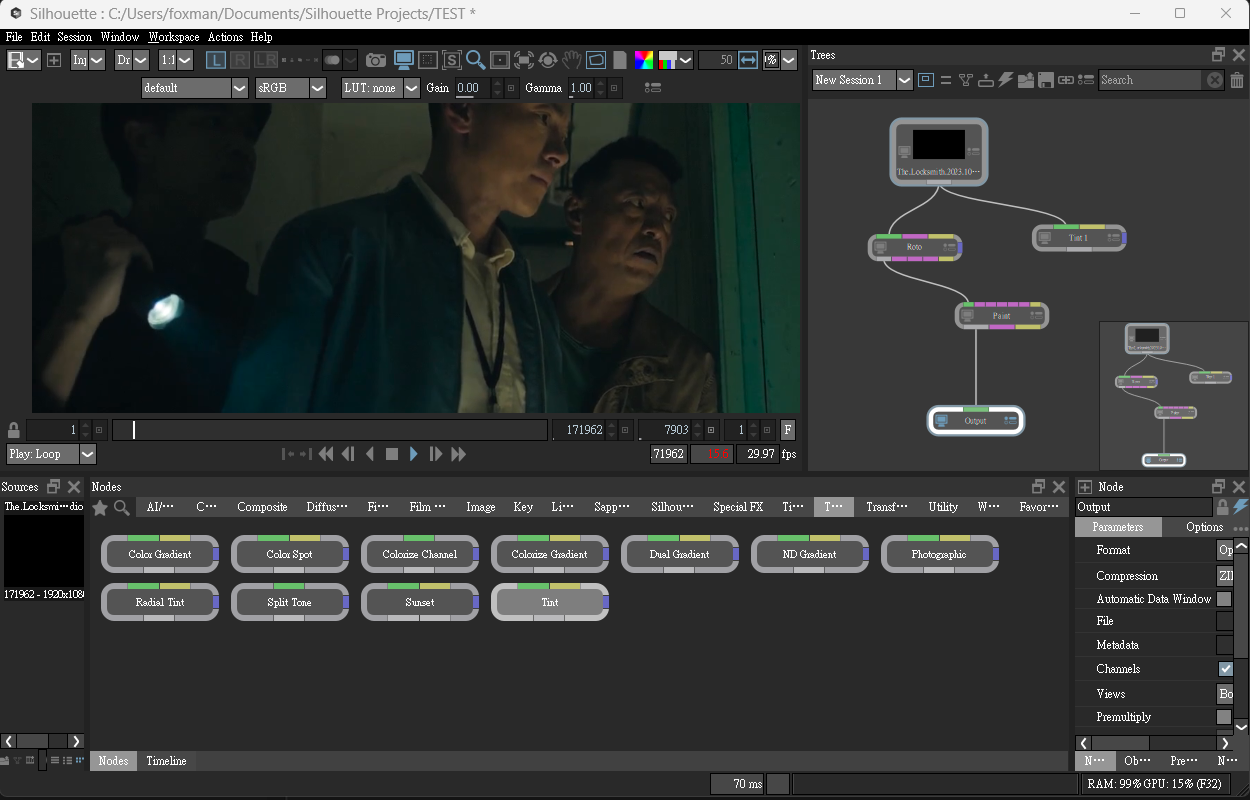The width and height of the screenshot is (1250, 800).
Task: Select the hand pan tool icon
Action: (x=571, y=60)
